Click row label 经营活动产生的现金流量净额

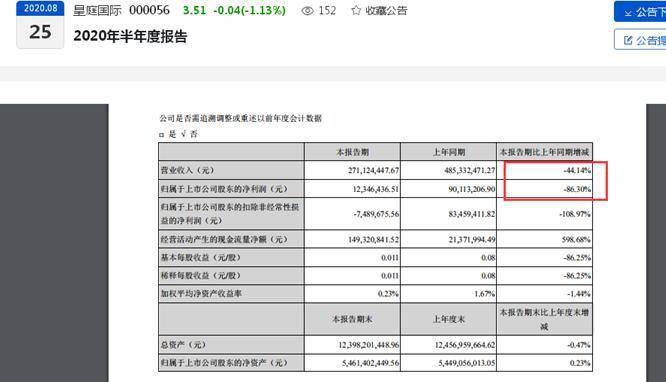click(224, 240)
